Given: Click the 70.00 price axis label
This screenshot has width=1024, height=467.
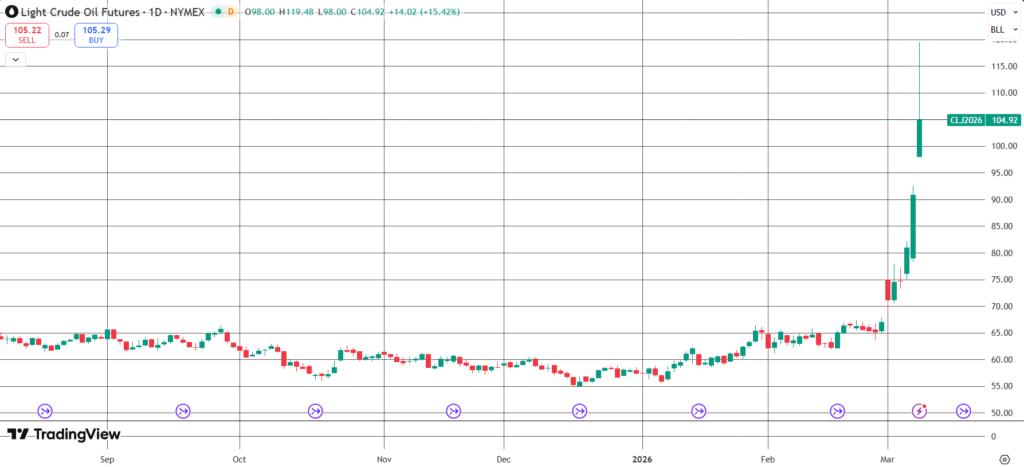Looking at the screenshot, I should click(1004, 306).
